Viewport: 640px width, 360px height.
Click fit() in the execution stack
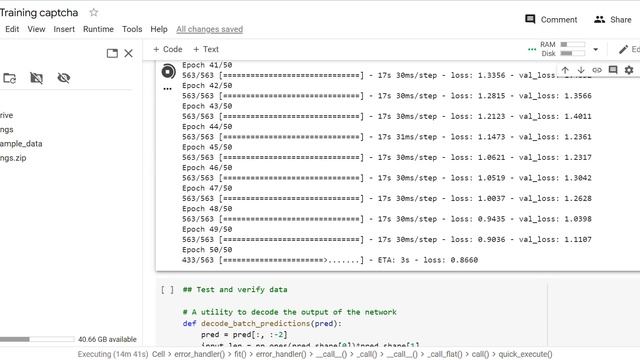tap(240, 354)
